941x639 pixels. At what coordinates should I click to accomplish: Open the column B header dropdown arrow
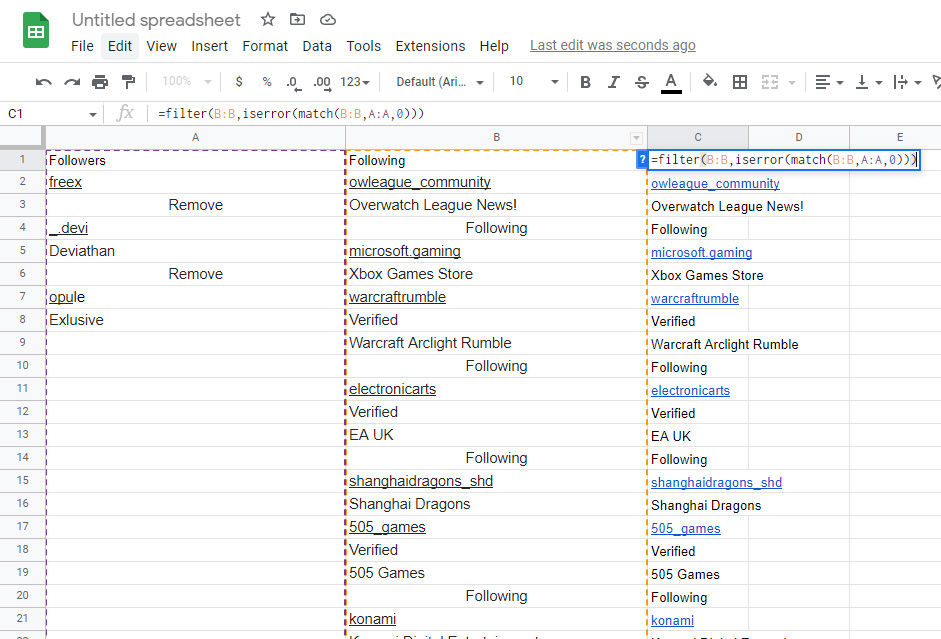click(636, 138)
